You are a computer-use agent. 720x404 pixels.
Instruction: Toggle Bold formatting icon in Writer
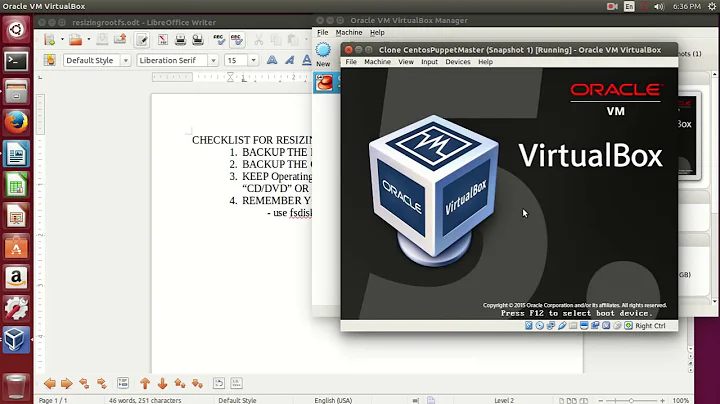pos(272,60)
